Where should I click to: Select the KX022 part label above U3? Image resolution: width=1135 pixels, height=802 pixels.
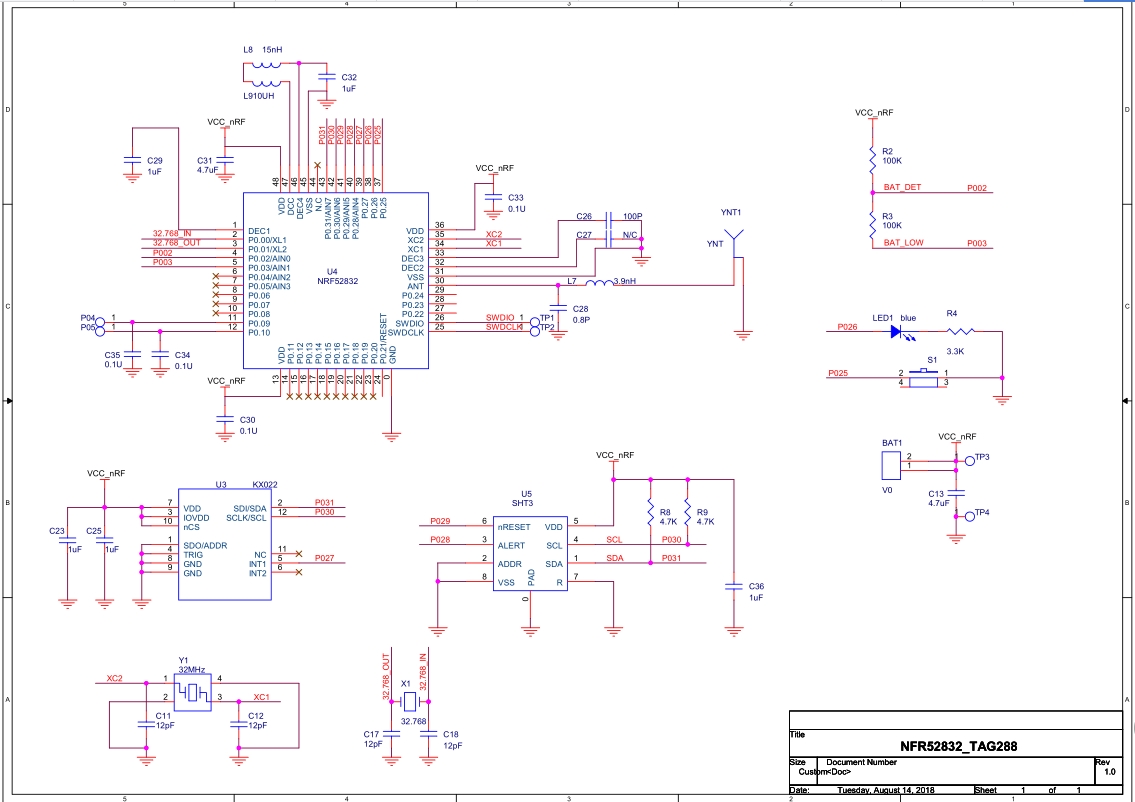click(265, 485)
